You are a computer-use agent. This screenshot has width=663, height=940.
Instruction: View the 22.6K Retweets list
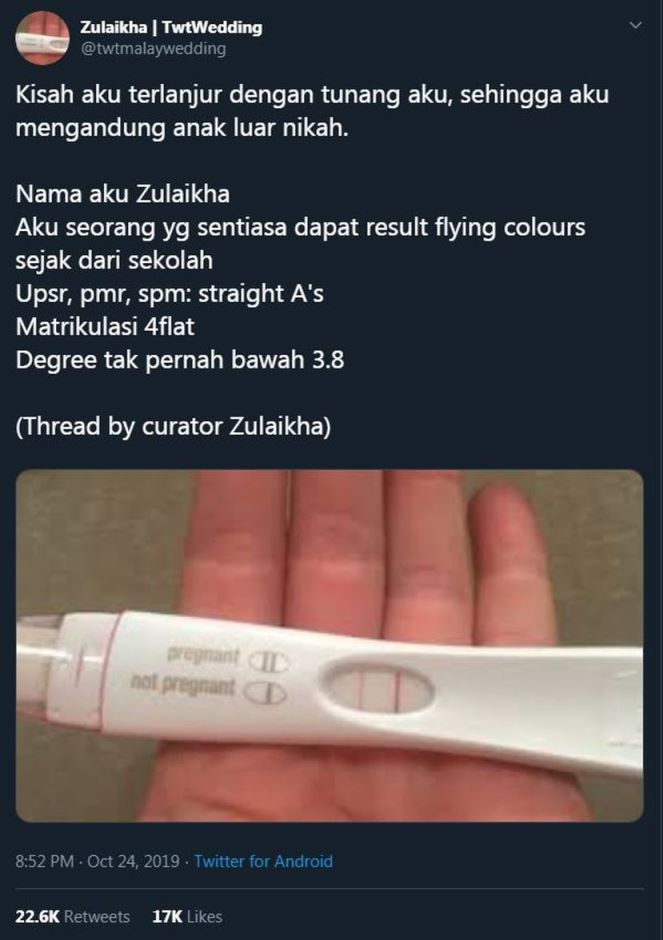point(73,917)
